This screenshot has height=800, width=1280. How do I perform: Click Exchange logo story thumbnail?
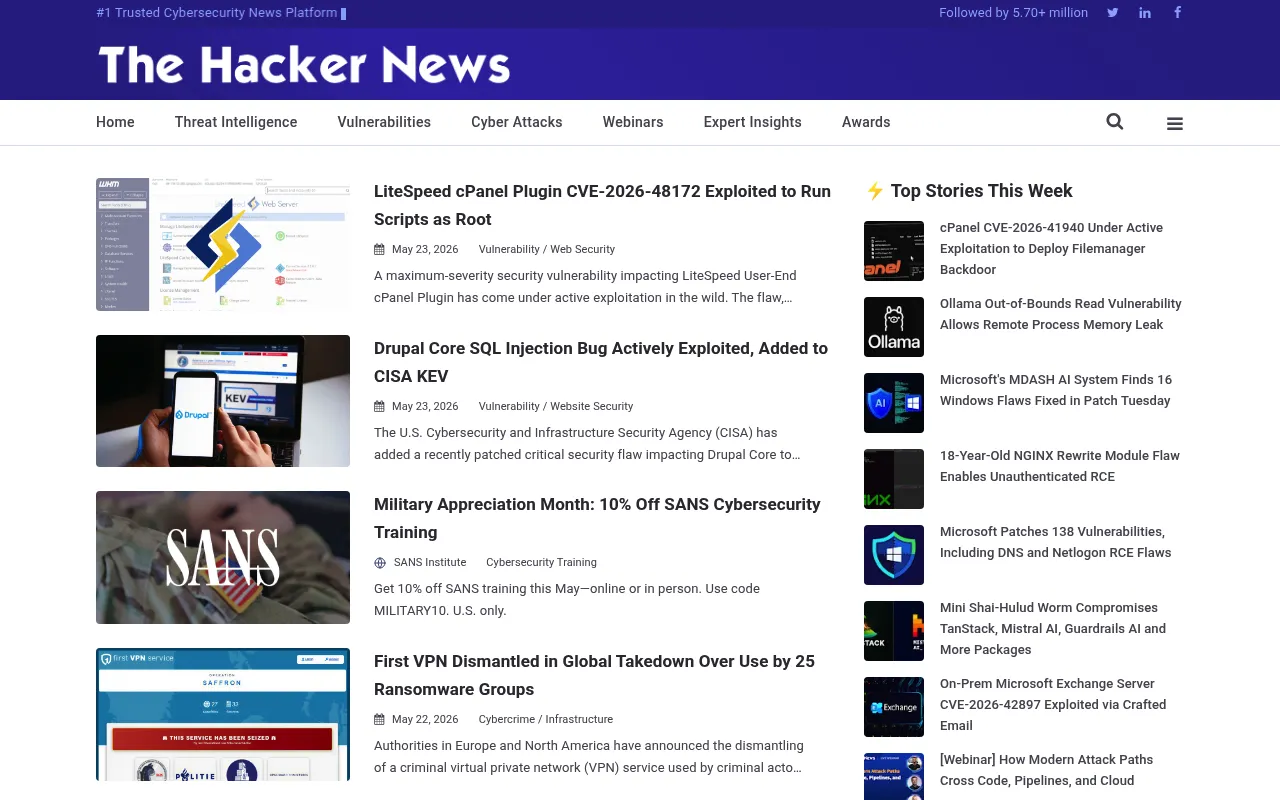point(894,707)
